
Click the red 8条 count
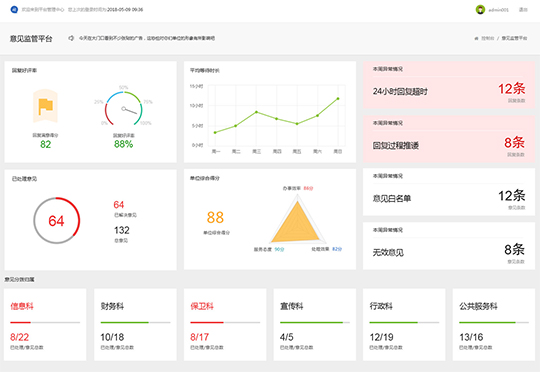[515, 142]
